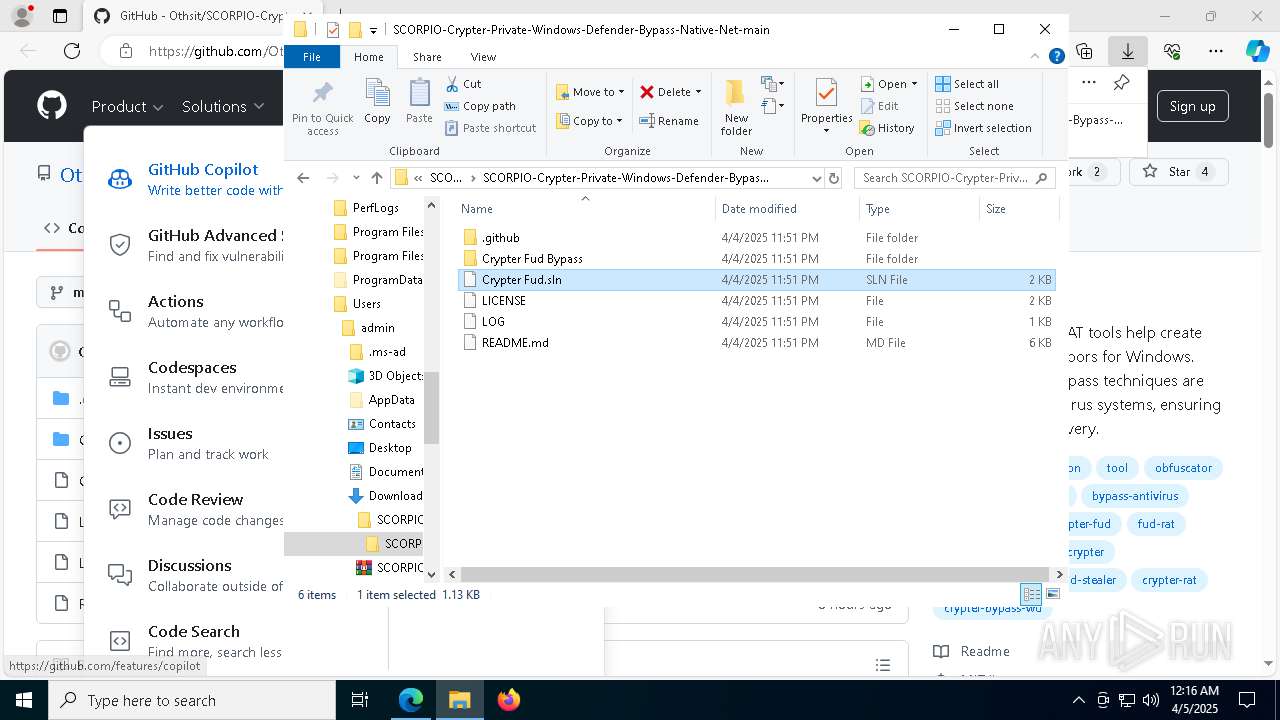Screen dimensions: 1280x720
Task: Click Paste shortcut in the ribbon
Action: pos(490,128)
